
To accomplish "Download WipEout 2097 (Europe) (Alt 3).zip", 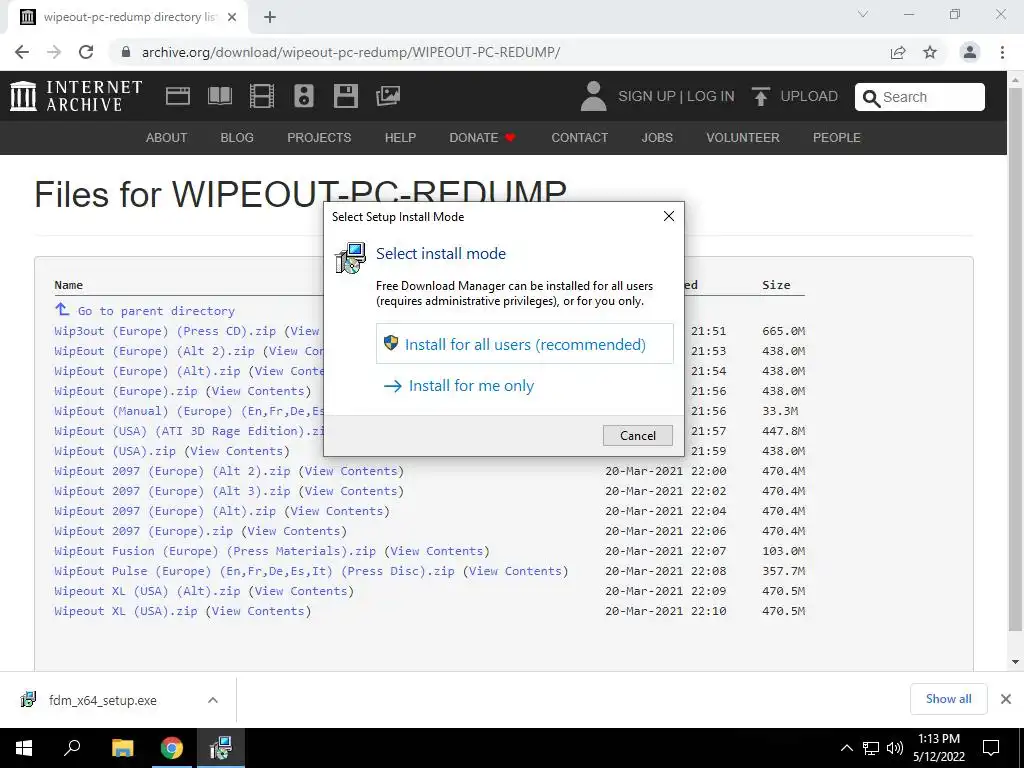I will point(172,491).
